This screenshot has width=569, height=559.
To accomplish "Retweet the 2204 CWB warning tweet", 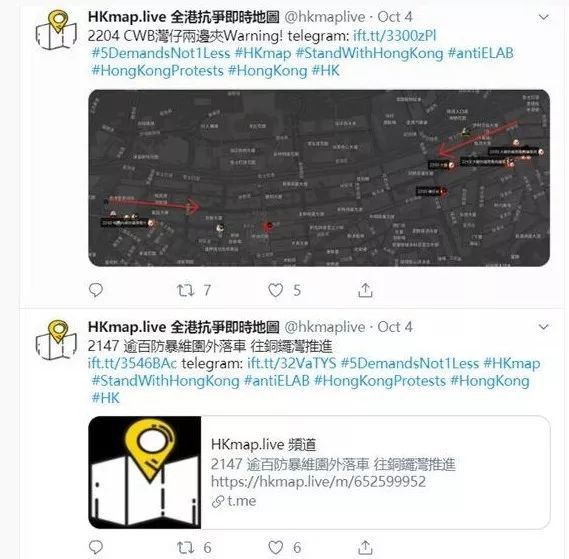I will pyautogui.click(x=185, y=290).
